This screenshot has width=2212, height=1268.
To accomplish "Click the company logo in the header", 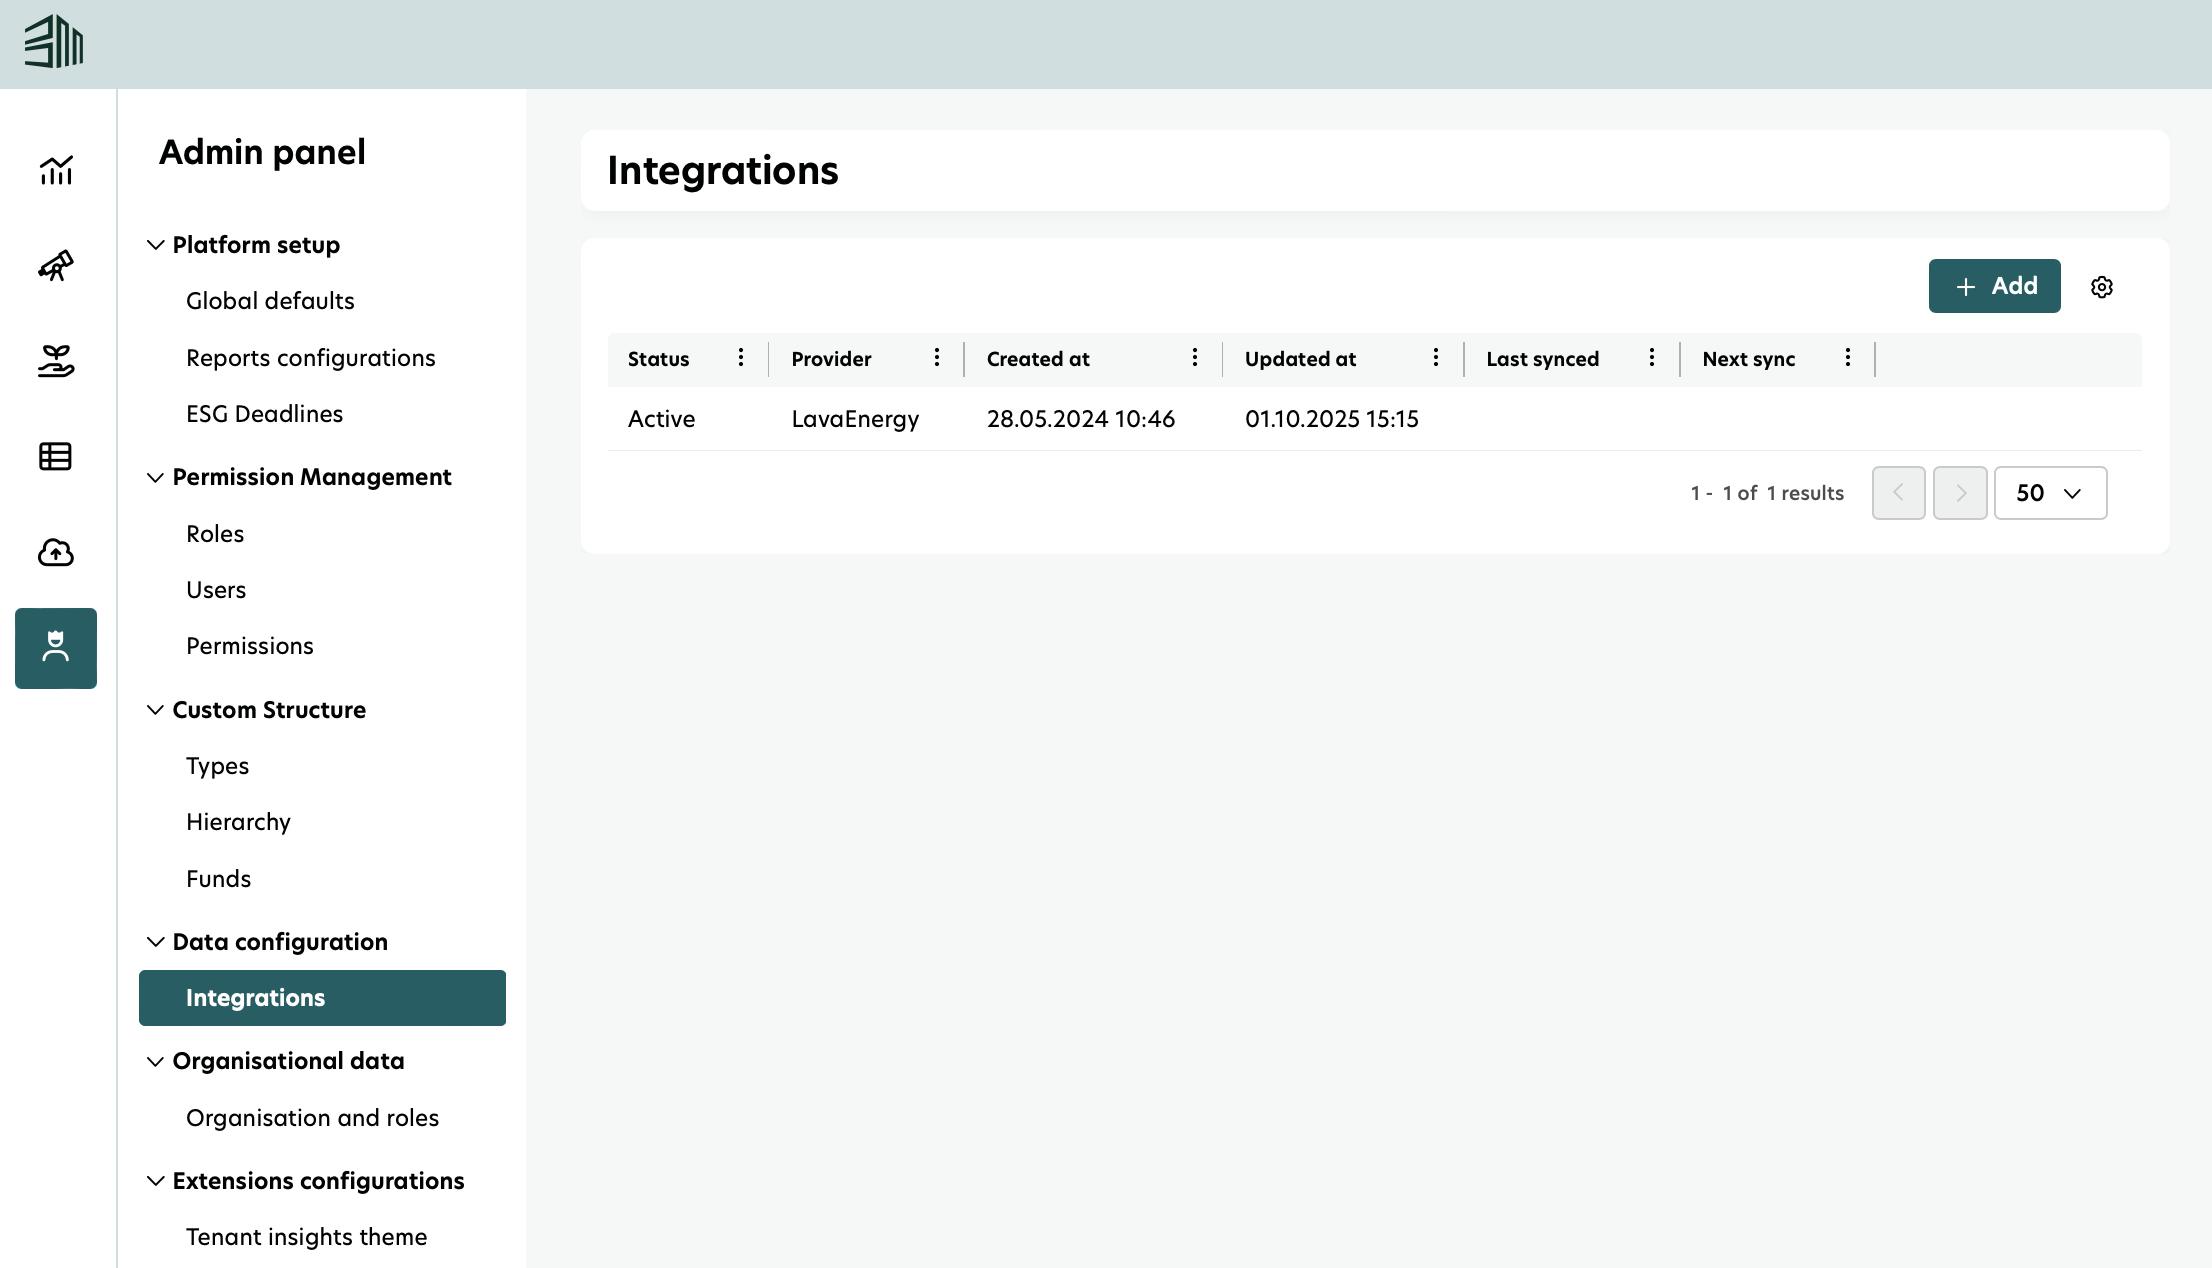I will [x=55, y=43].
